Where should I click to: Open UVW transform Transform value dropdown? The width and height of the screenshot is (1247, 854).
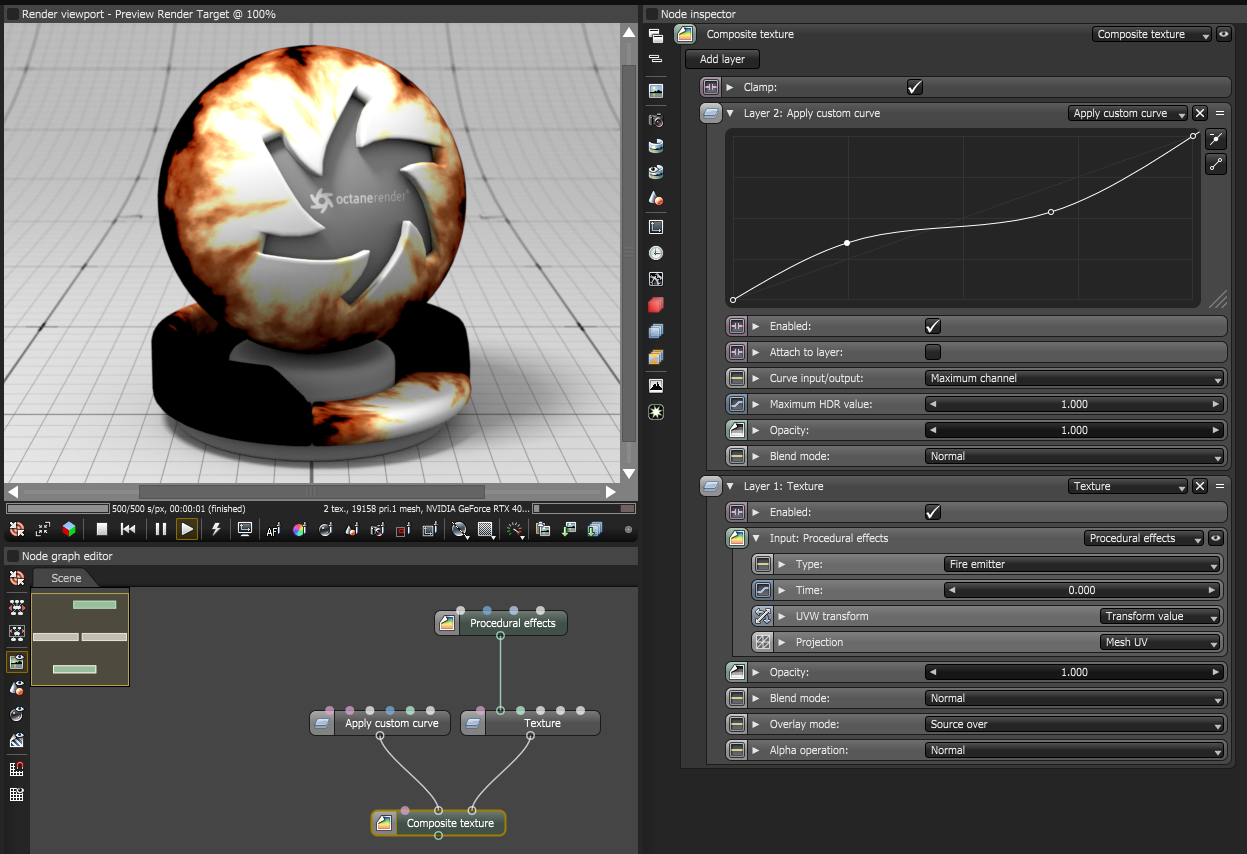(1160, 616)
